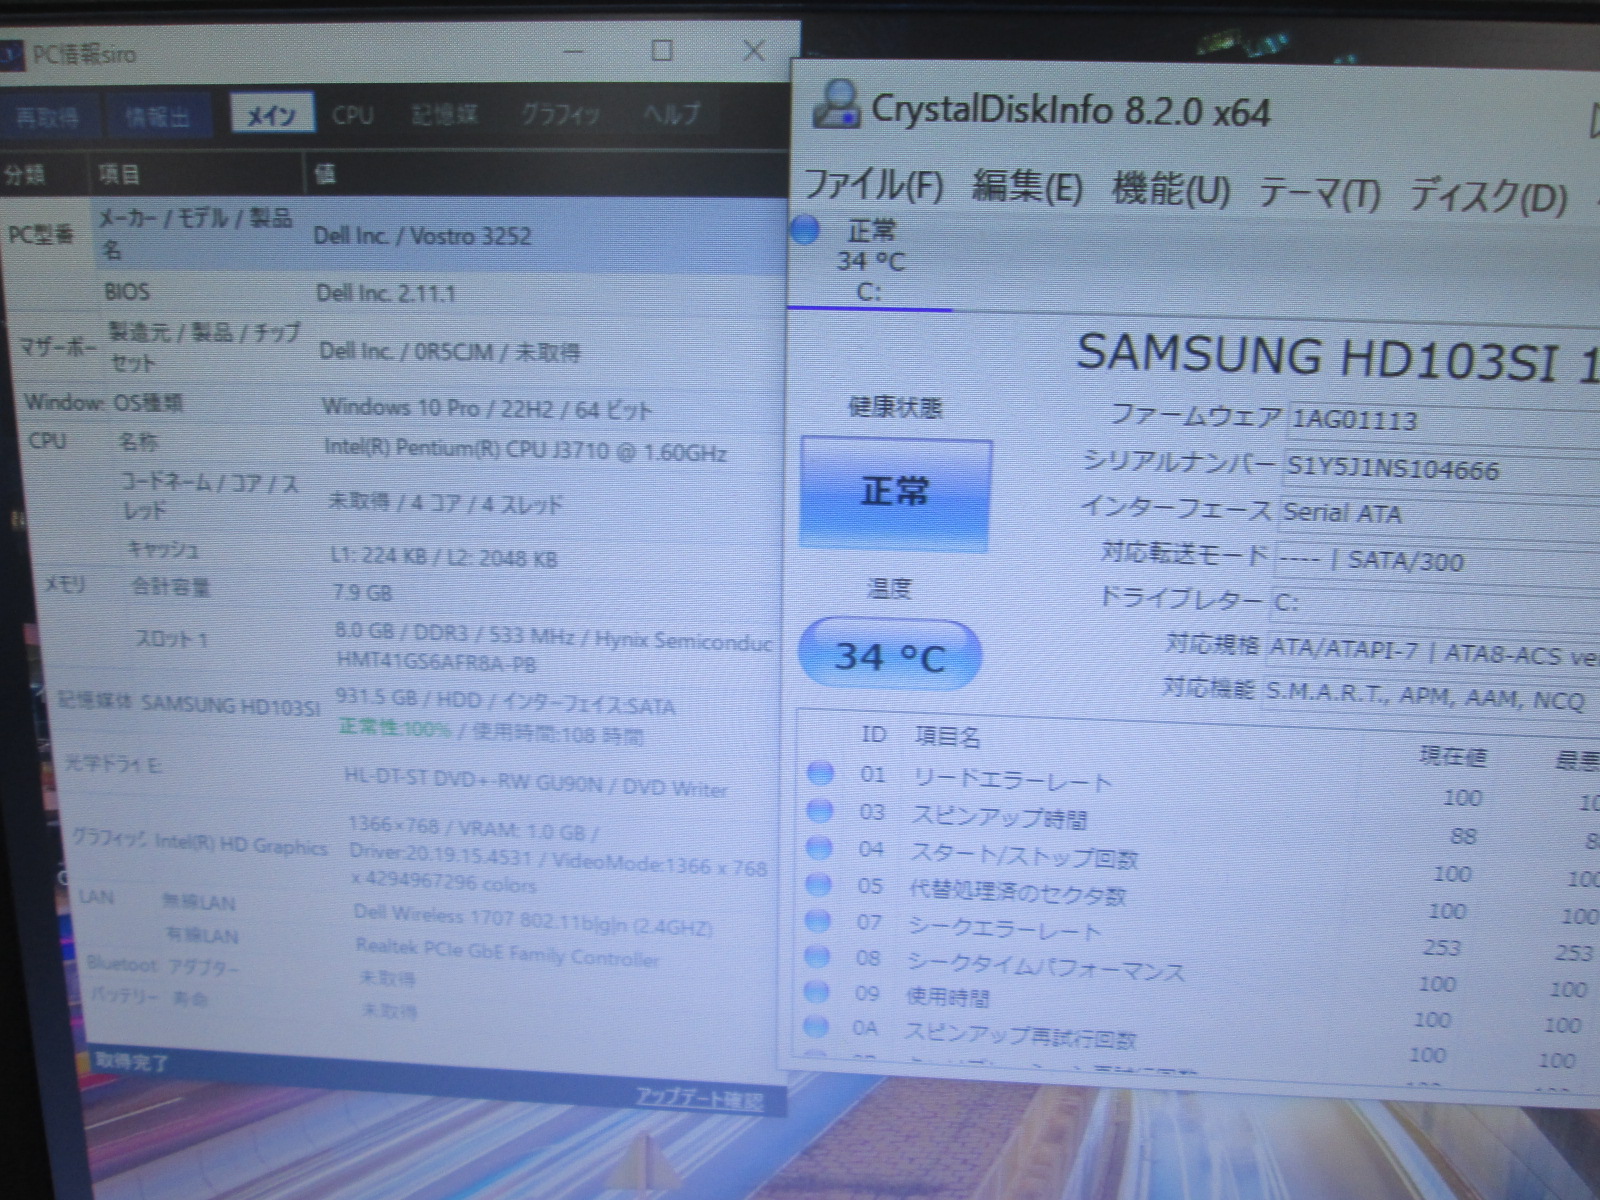The height and width of the screenshot is (1200, 1600).
Task: Open the ファイル(F) menu in CrystalDiskInfo
Action: tap(874, 185)
